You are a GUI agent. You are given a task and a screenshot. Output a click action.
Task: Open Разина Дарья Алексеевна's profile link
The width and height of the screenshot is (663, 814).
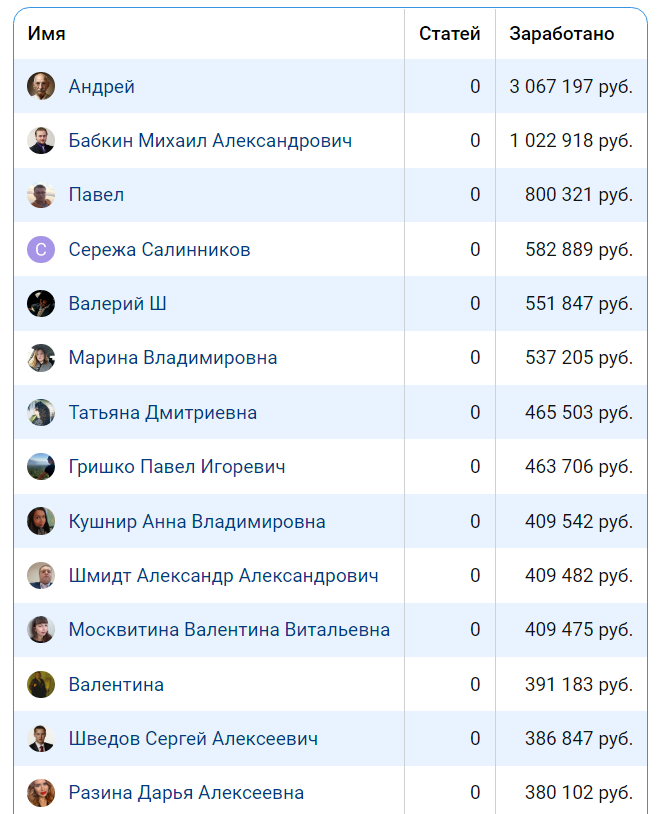[x=186, y=793]
